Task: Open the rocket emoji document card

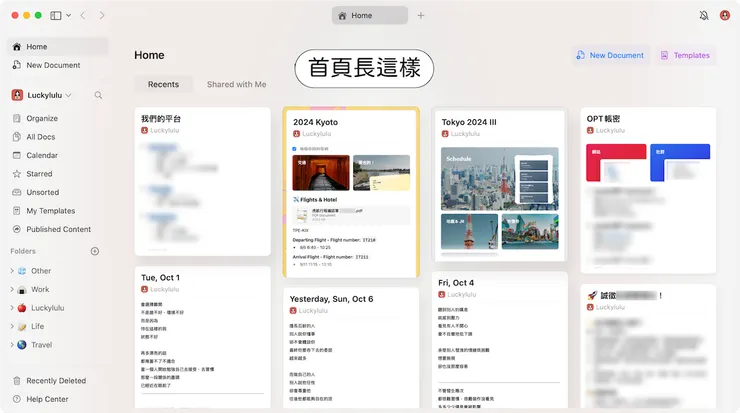Action: [x=648, y=346]
